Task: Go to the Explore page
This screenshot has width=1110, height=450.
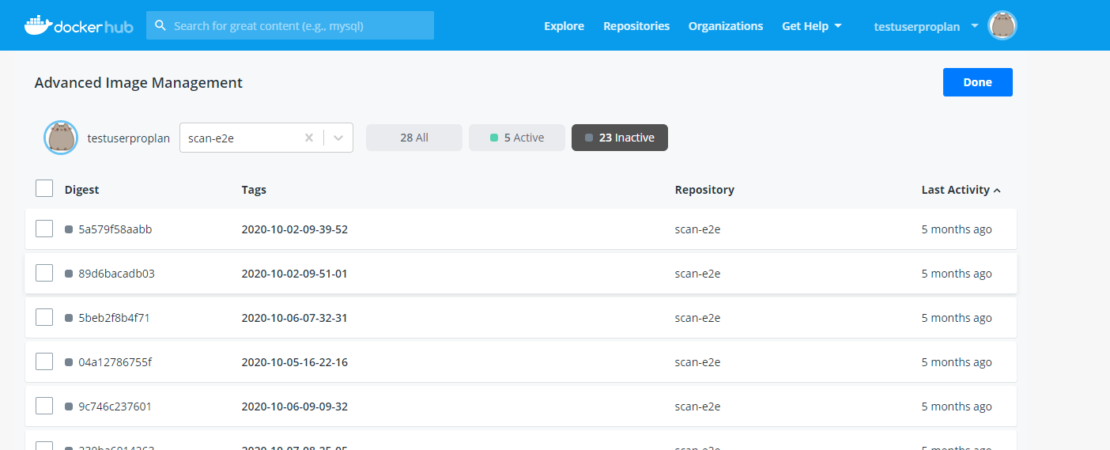Action: click(x=564, y=26)
